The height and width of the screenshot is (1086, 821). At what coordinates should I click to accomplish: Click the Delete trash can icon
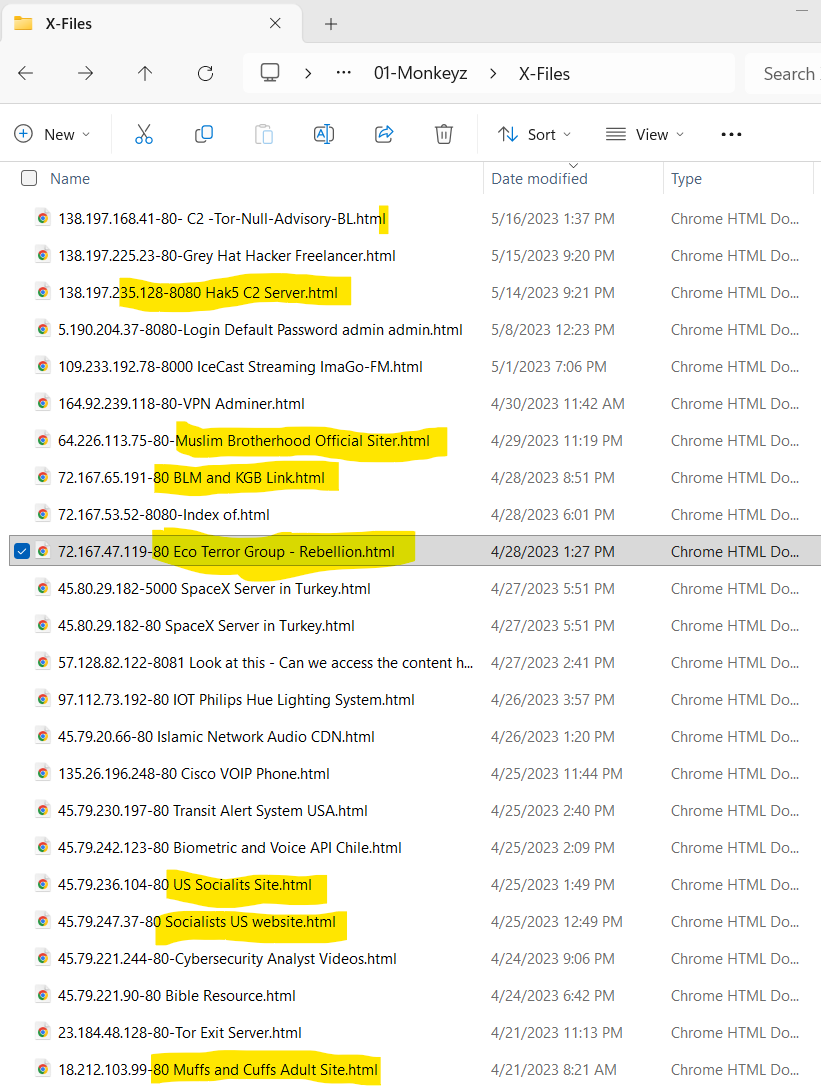tap(444, 134)
